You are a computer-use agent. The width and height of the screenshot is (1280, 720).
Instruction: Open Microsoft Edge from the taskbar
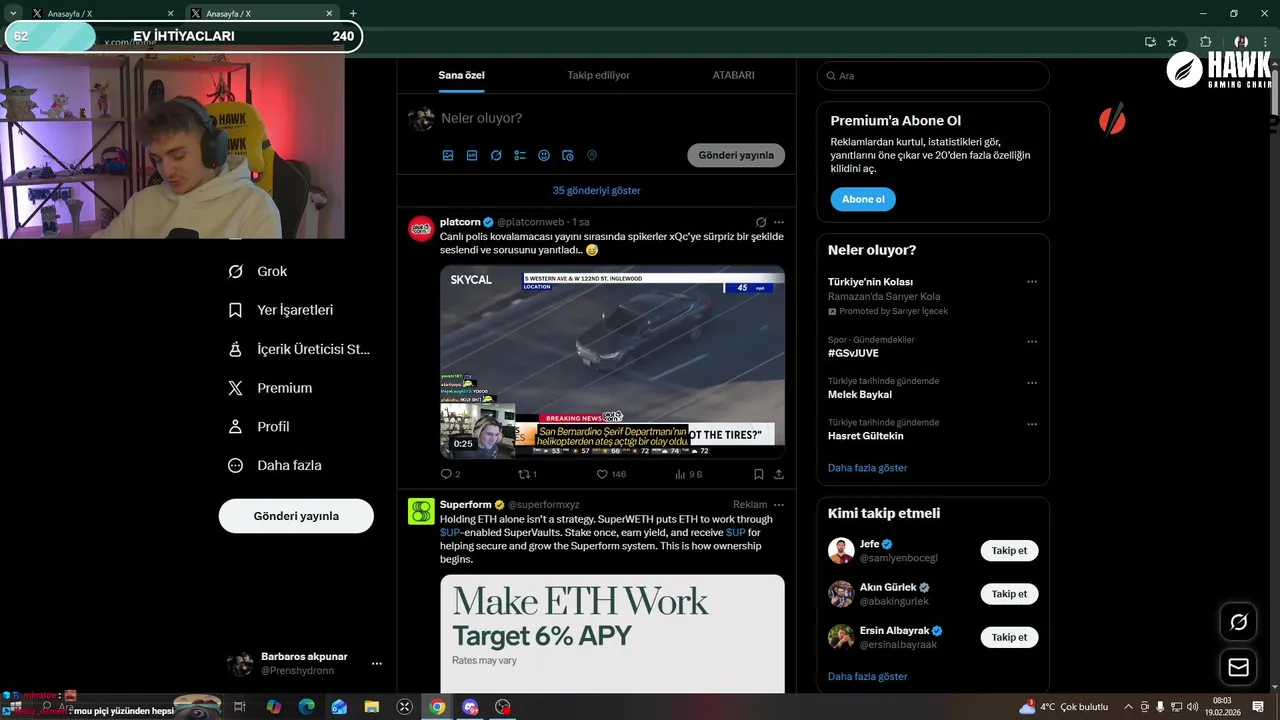pos(306,706)
